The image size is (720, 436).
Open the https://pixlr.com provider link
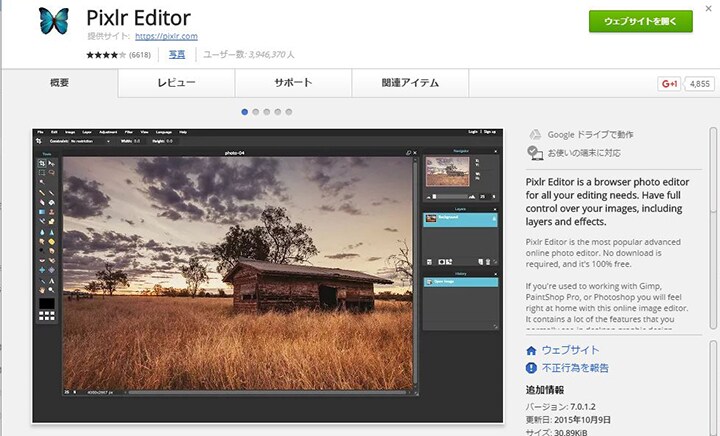click(x=166, y=36)
